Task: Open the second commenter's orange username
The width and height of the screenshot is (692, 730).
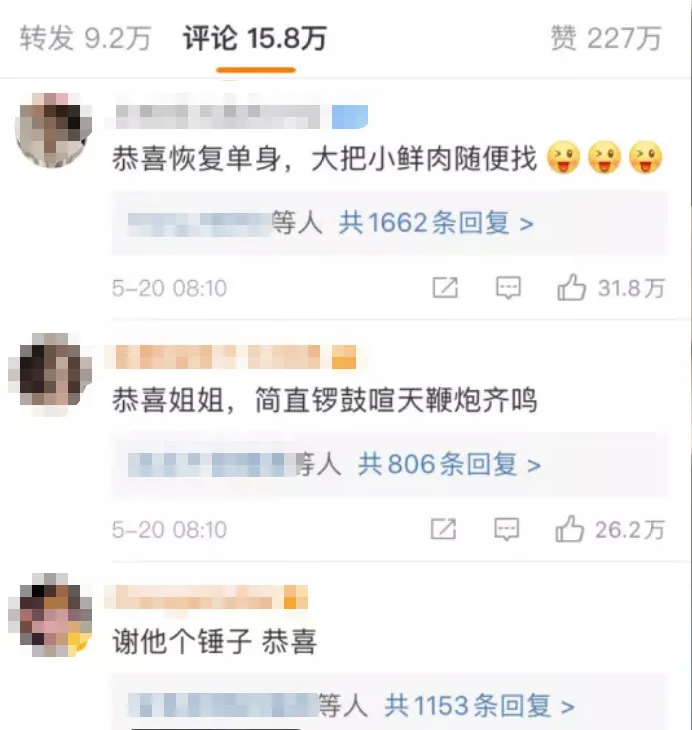Action: click(217, 358)
